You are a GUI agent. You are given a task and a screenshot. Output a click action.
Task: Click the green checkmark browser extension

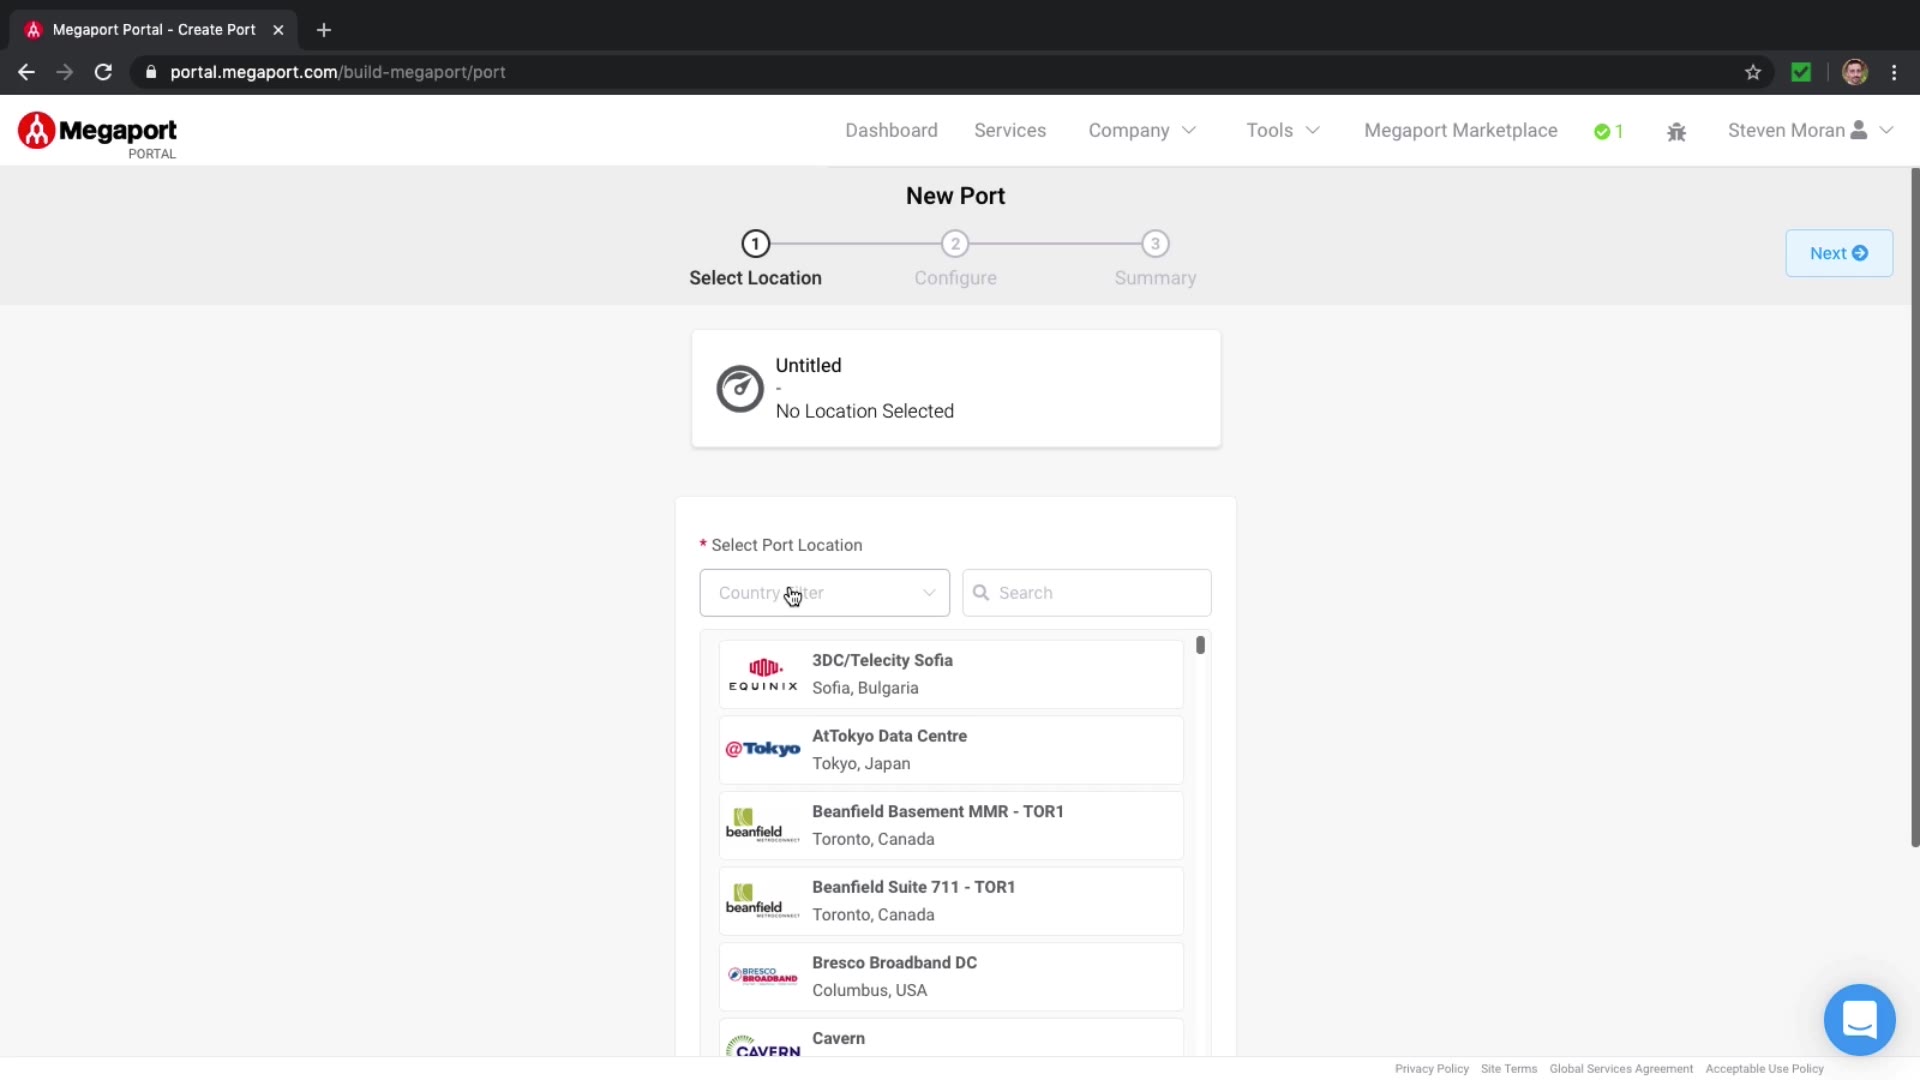click(1801, 72)
